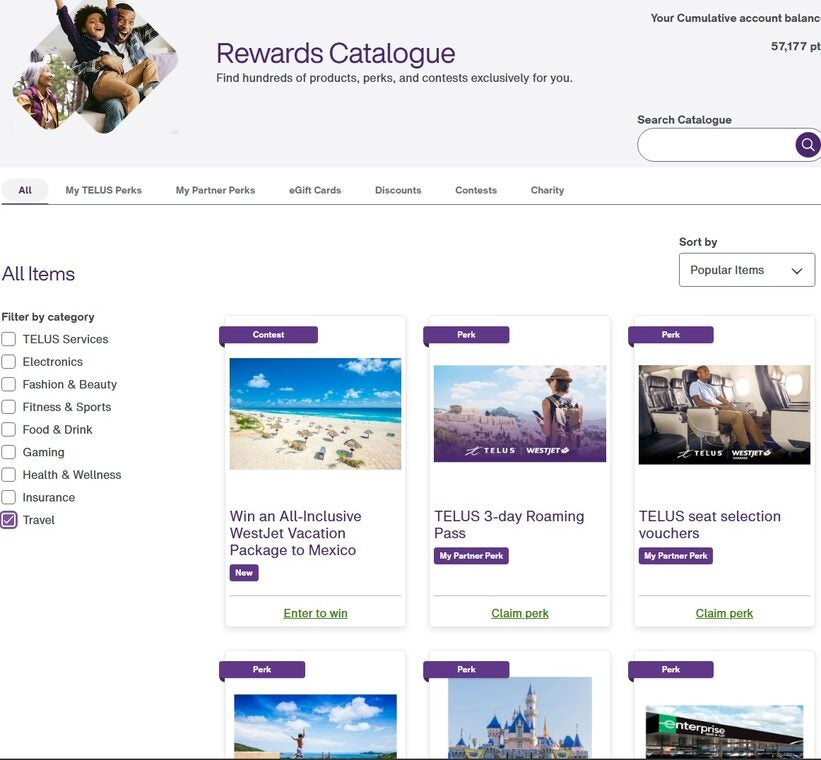Open the Popular Items sort dropdown
Image resolution: width=821 pixels, height=760 pixels.
tap(746, 269)
